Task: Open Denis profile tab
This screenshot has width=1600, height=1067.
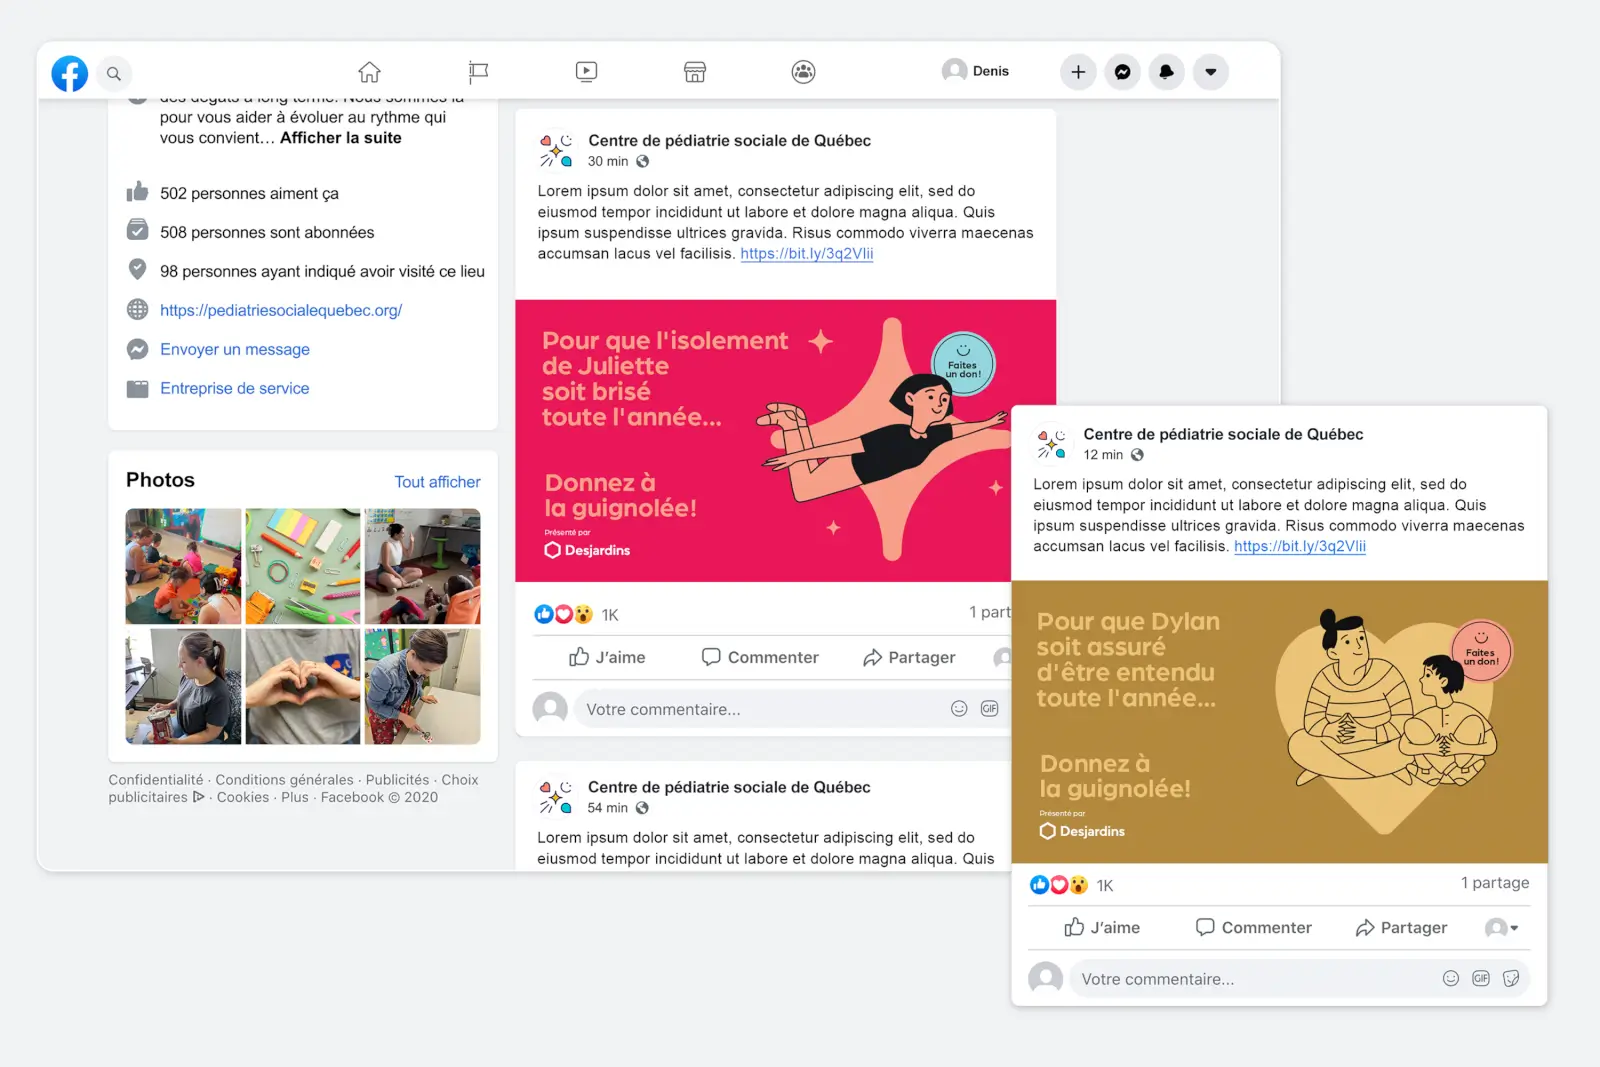Action: (976, 71)
